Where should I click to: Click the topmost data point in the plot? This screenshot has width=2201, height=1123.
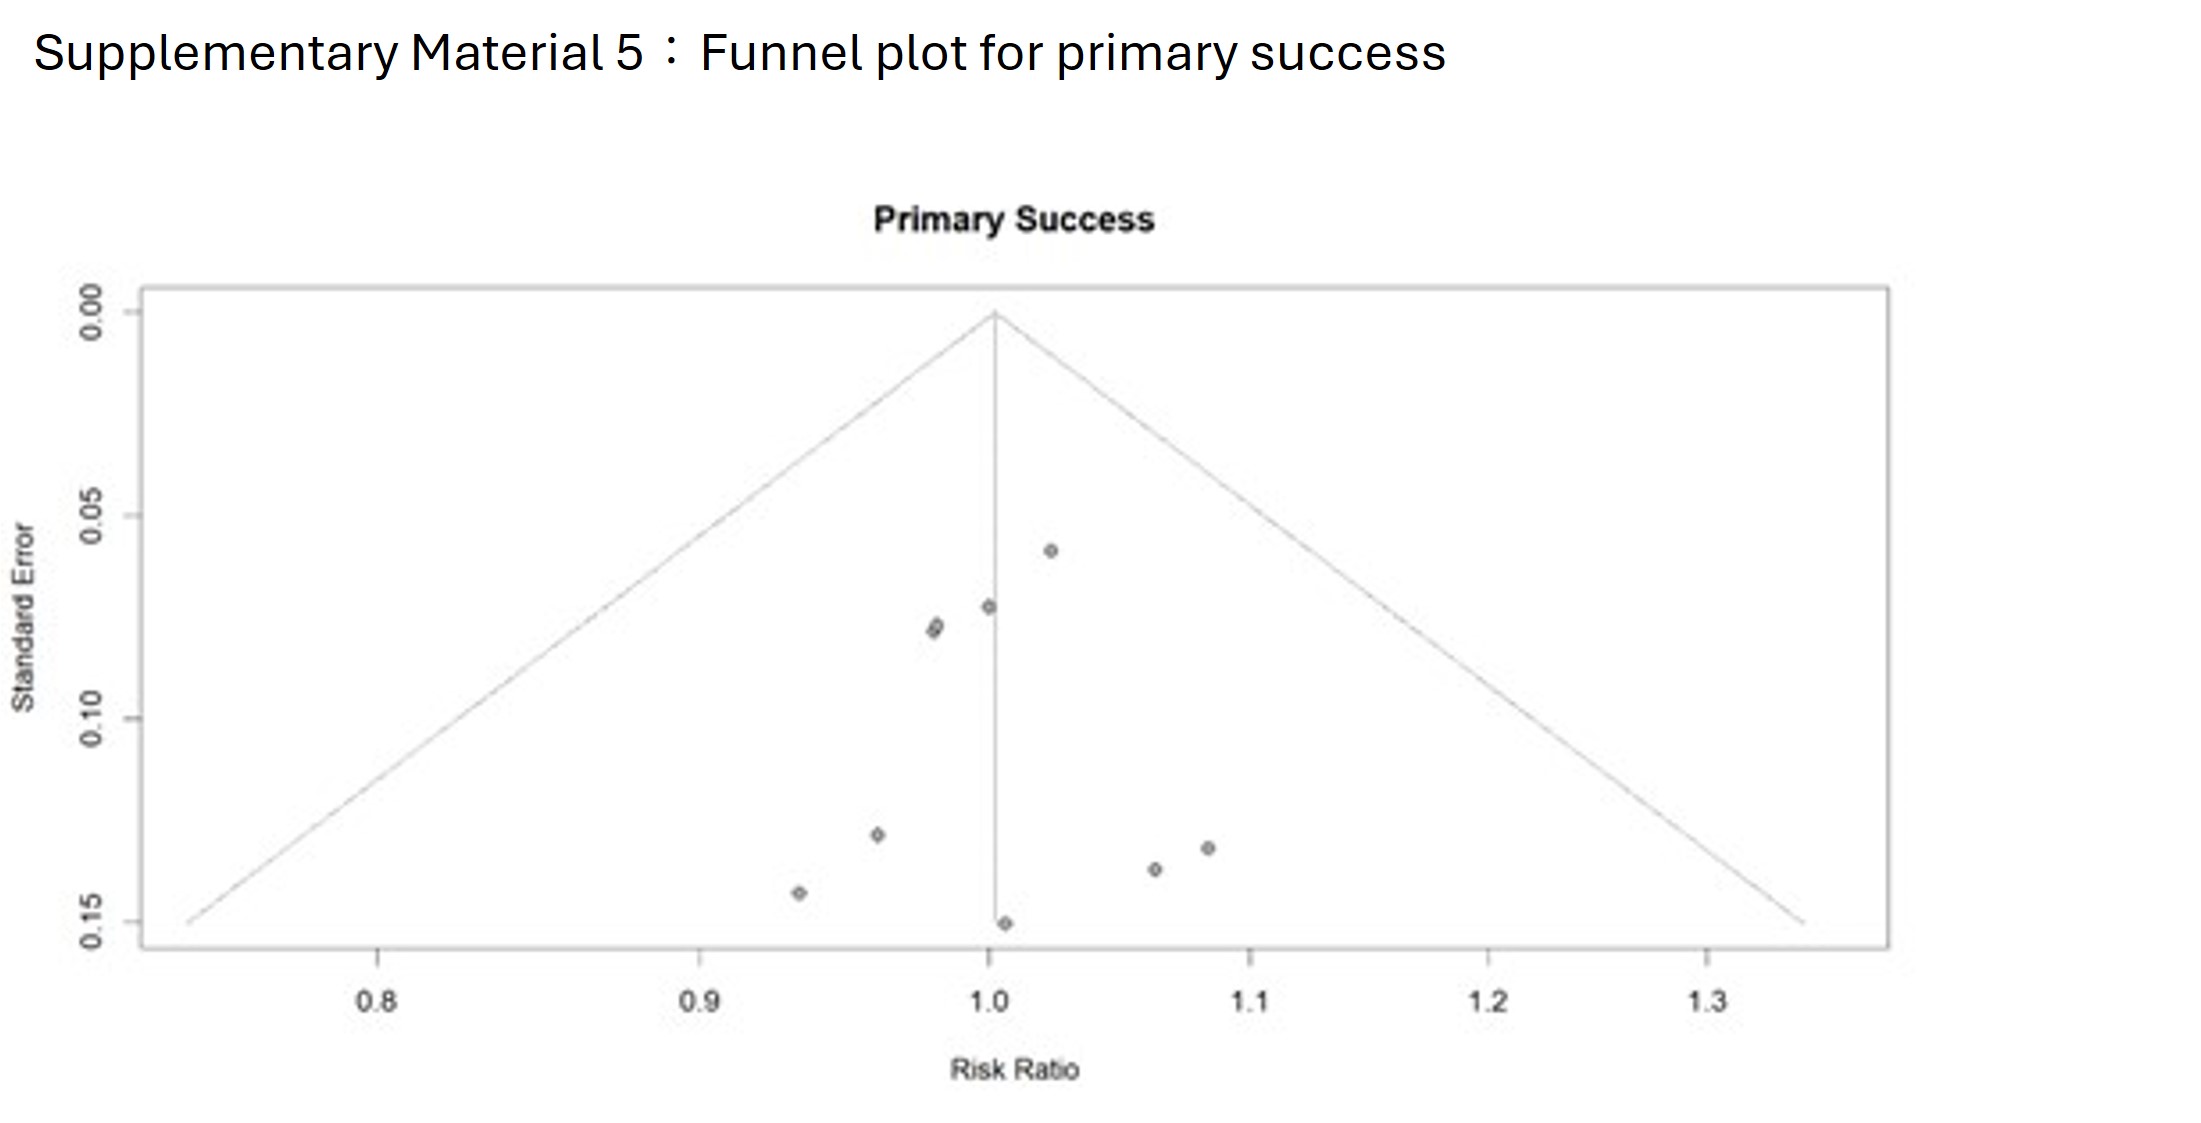click(1050, 551)
